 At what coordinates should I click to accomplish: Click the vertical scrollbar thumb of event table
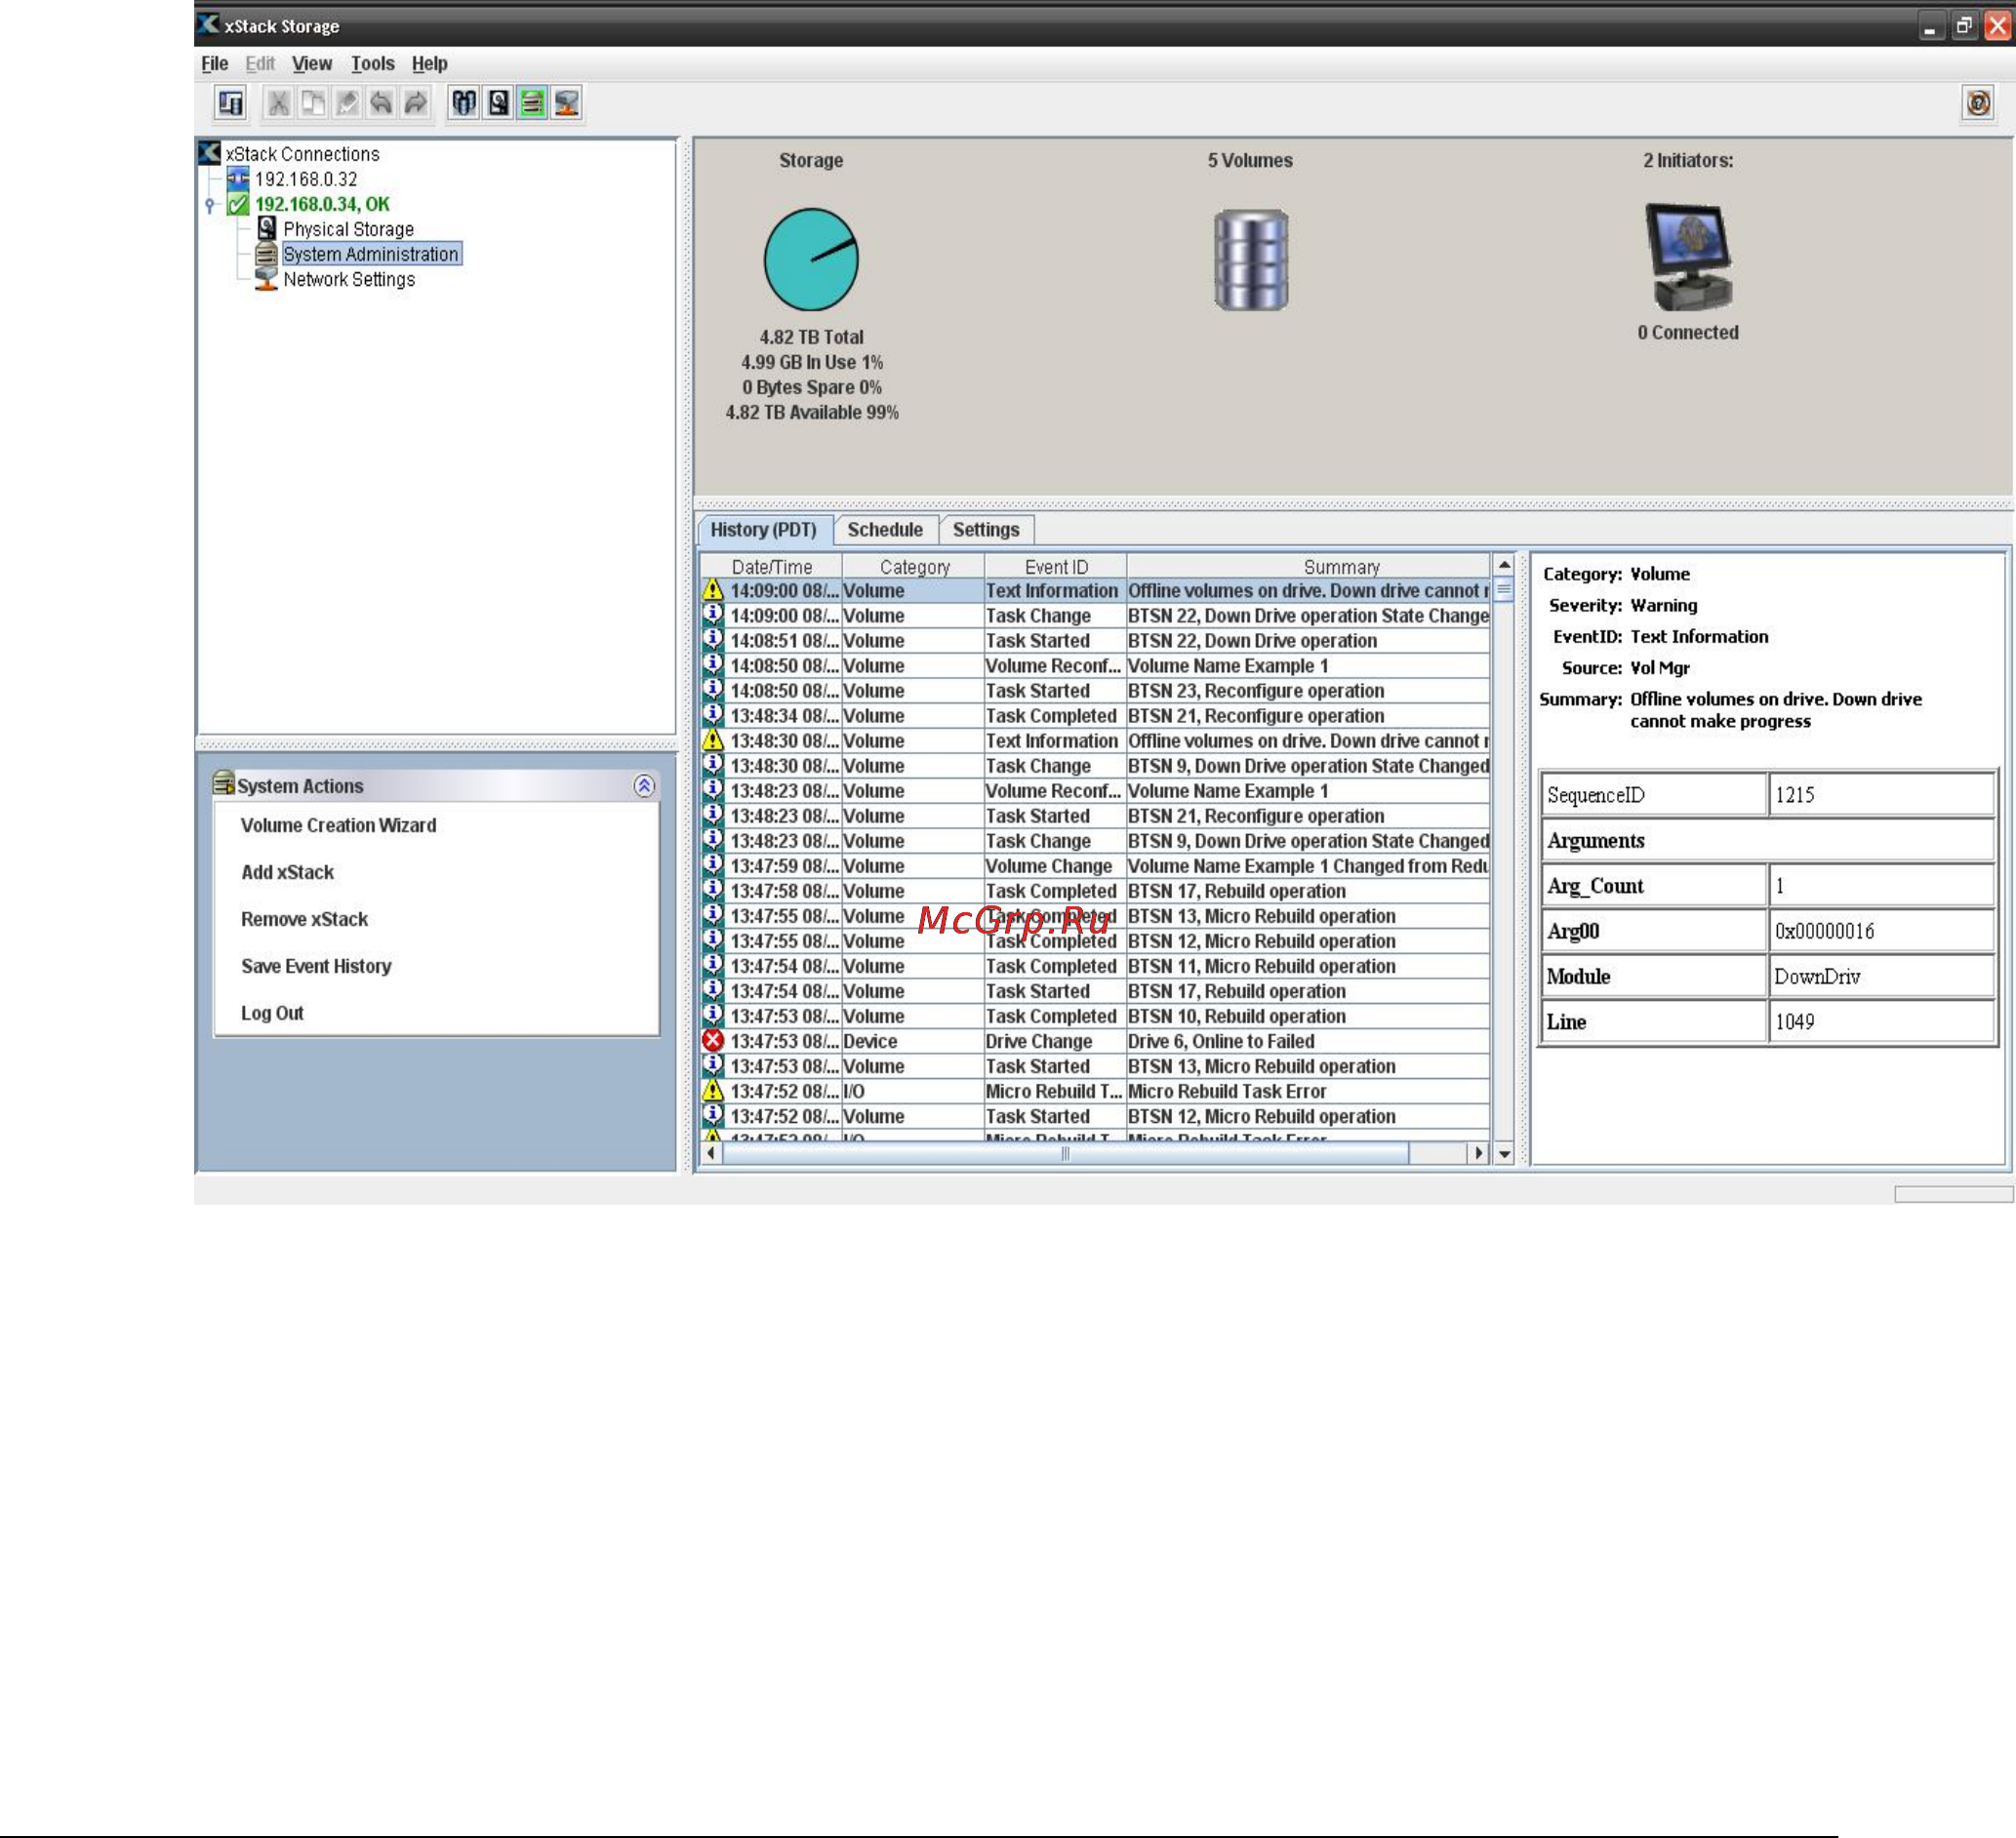[x=1503, y=590]
